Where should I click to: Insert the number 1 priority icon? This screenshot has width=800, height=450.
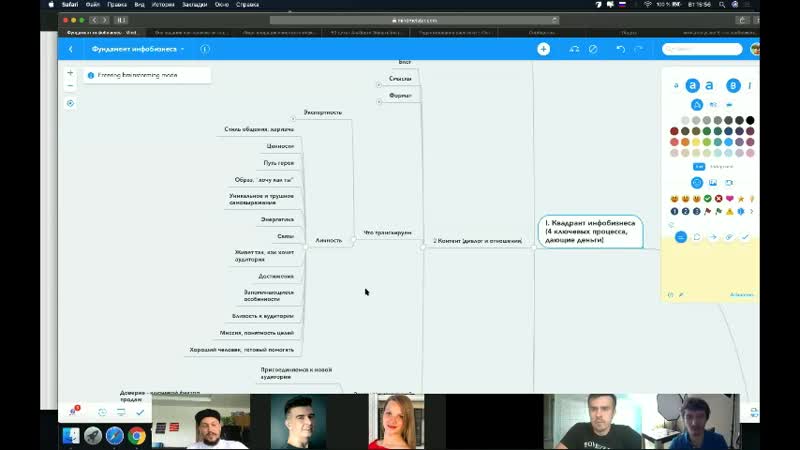pyautogui.click(x=674, y=211)
